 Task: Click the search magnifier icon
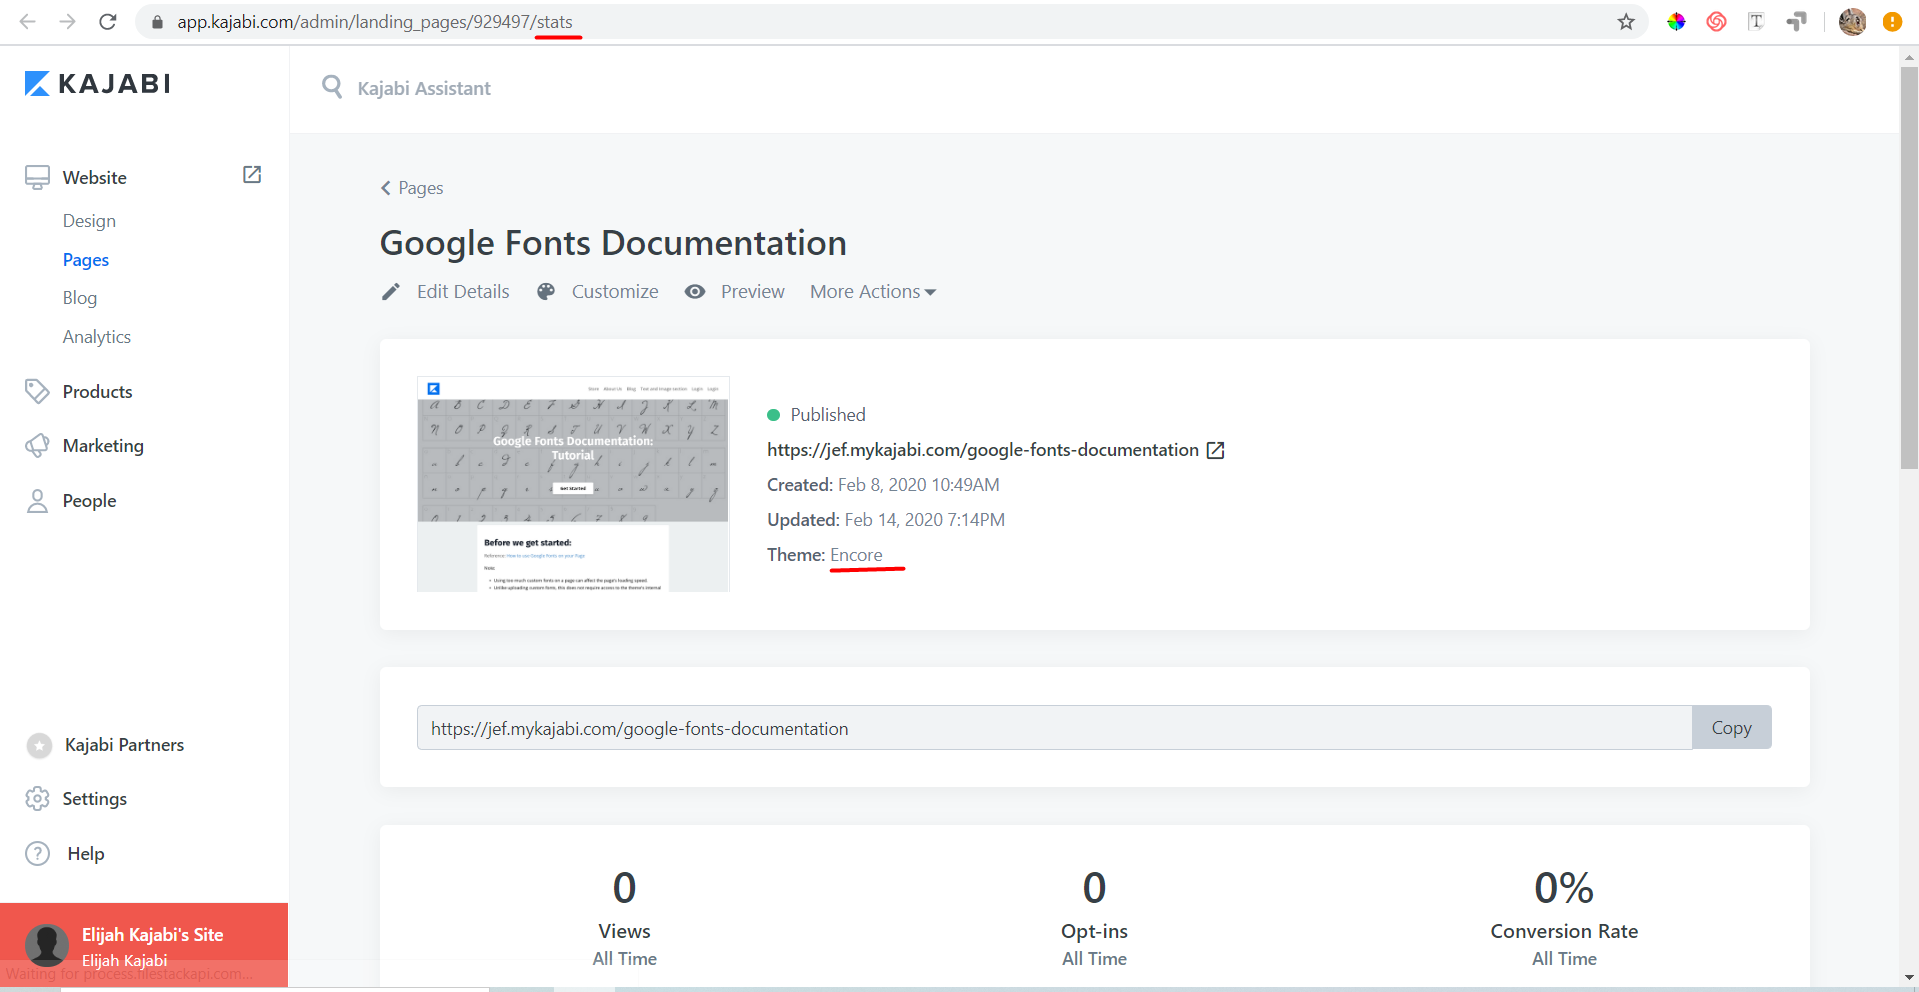(332, 87)
